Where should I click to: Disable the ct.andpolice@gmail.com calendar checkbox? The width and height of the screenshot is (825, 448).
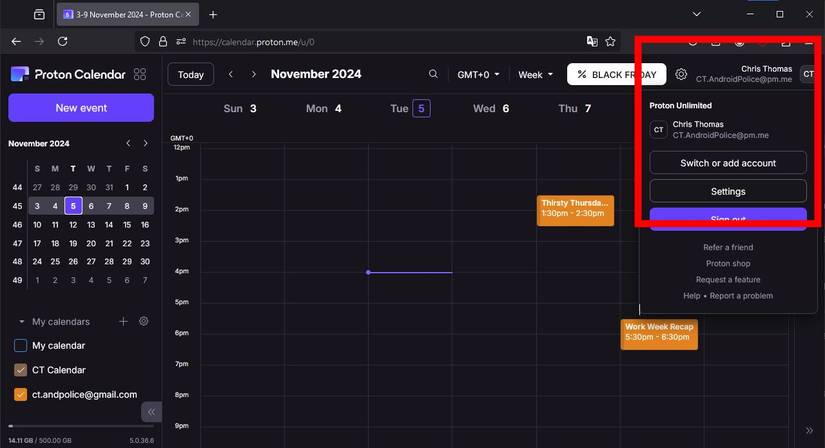pos(21,394)
